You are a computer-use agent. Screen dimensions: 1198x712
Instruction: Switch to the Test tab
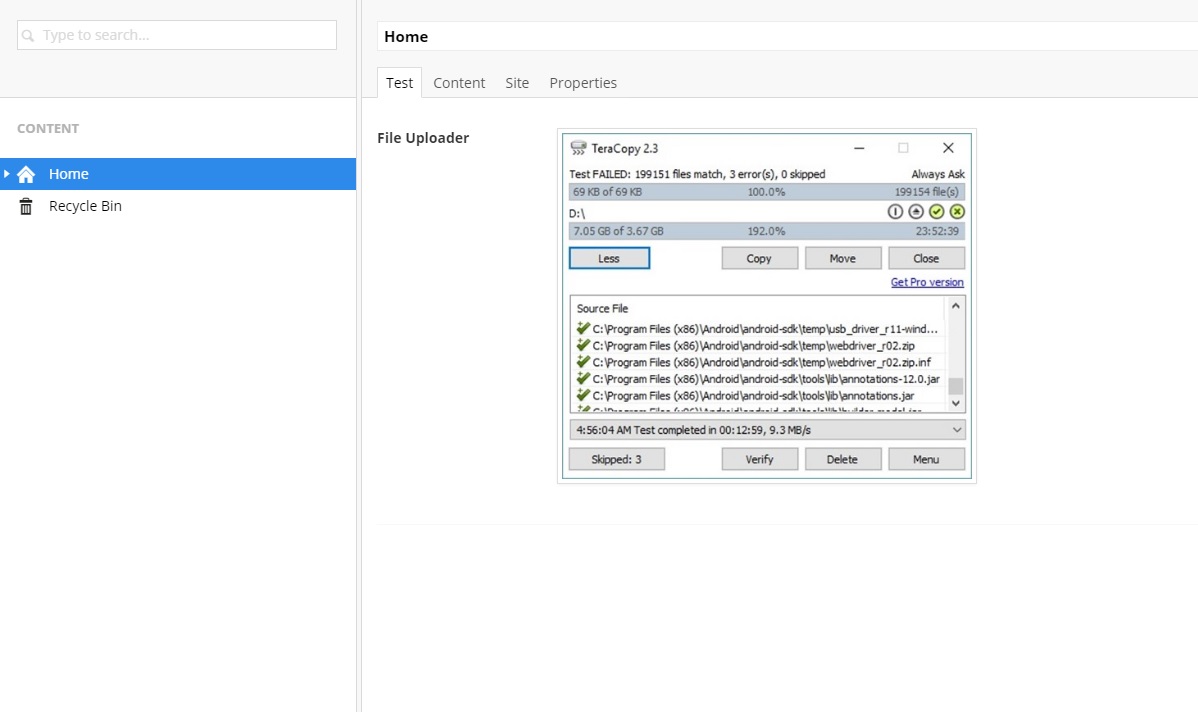399,83
